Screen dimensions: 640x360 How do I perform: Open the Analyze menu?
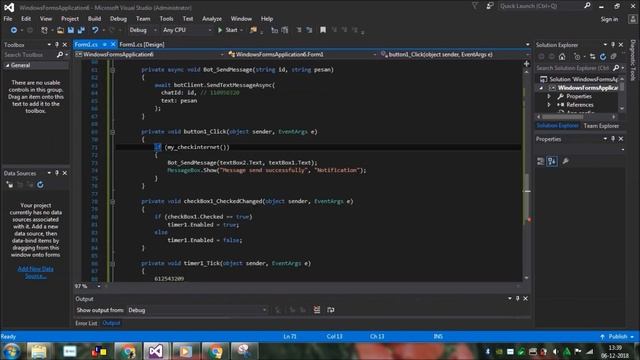click(212, 19)
